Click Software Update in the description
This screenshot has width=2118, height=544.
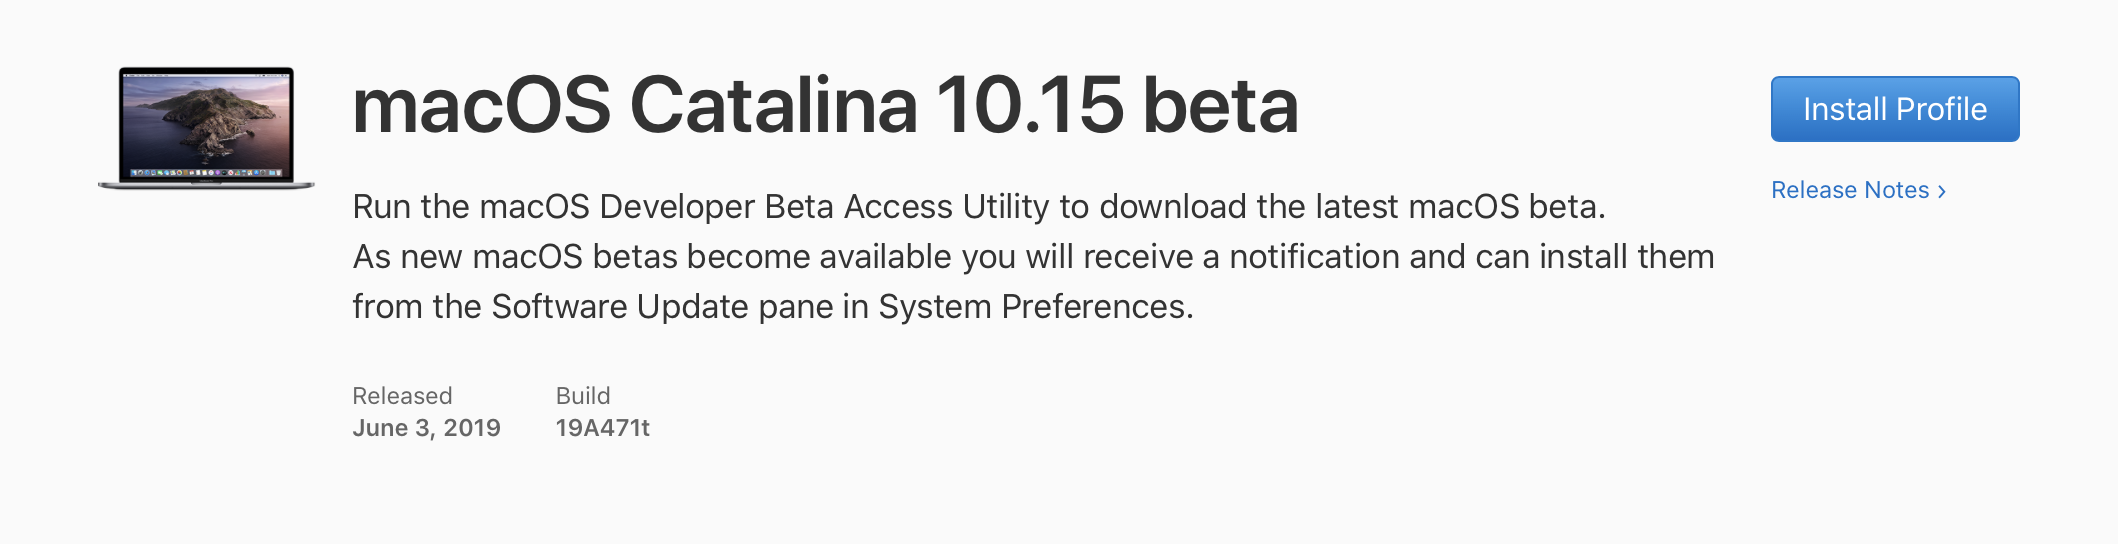tap(620, 307)
